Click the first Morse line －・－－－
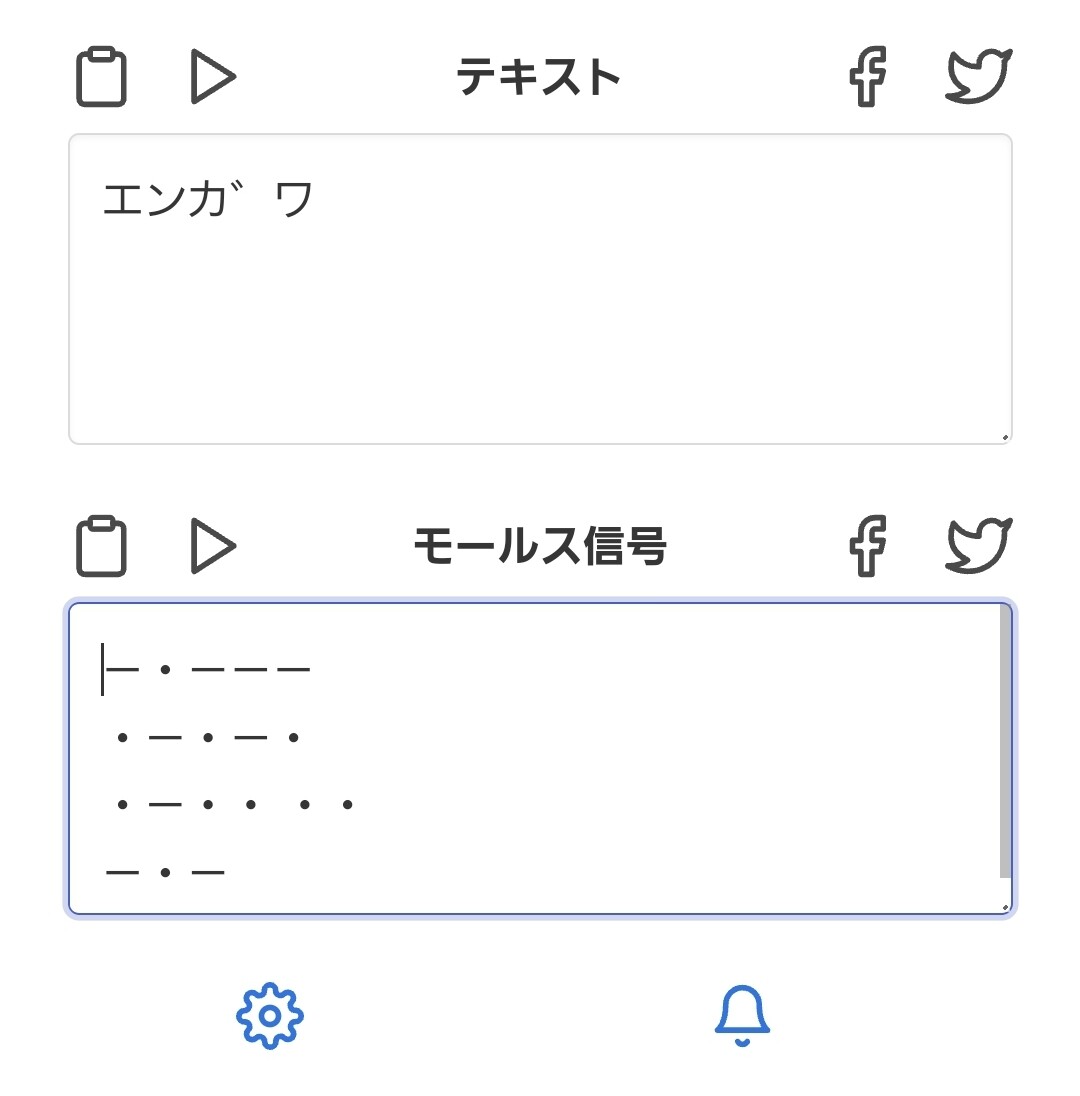Viewport: 1080px width, 1096px height. tap(208, 668)
